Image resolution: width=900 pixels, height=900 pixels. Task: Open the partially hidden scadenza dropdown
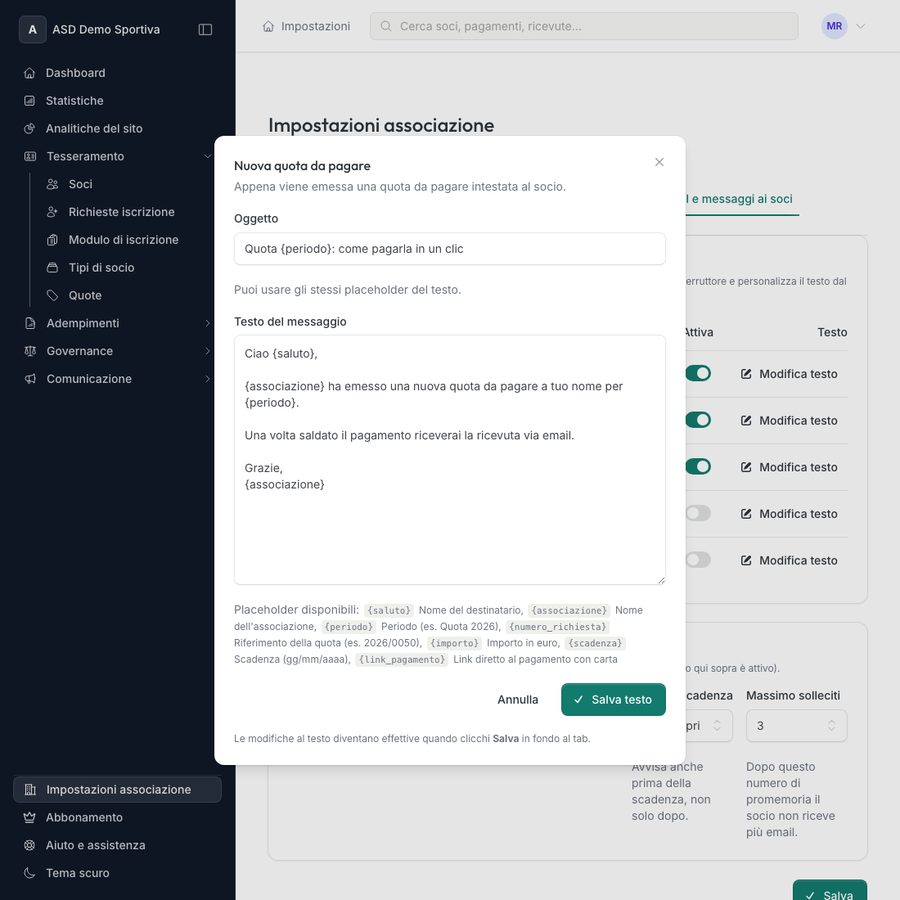click(x=709, y=726)
